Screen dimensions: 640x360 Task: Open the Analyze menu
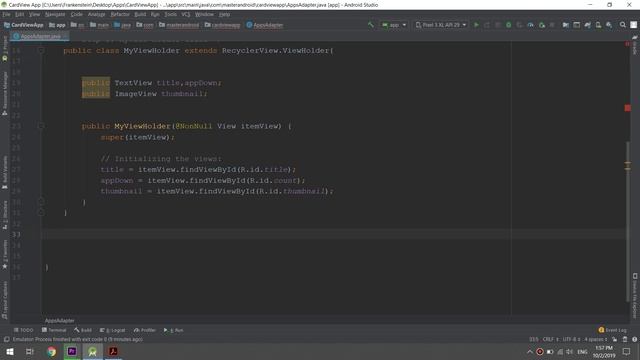tap(97, 14)
